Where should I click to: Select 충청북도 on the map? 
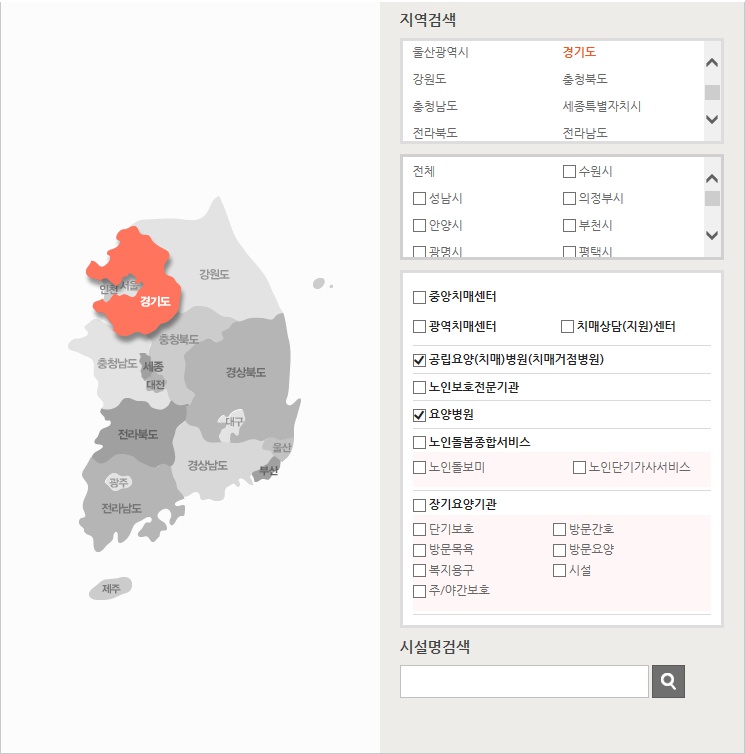[x=178, y=339]
